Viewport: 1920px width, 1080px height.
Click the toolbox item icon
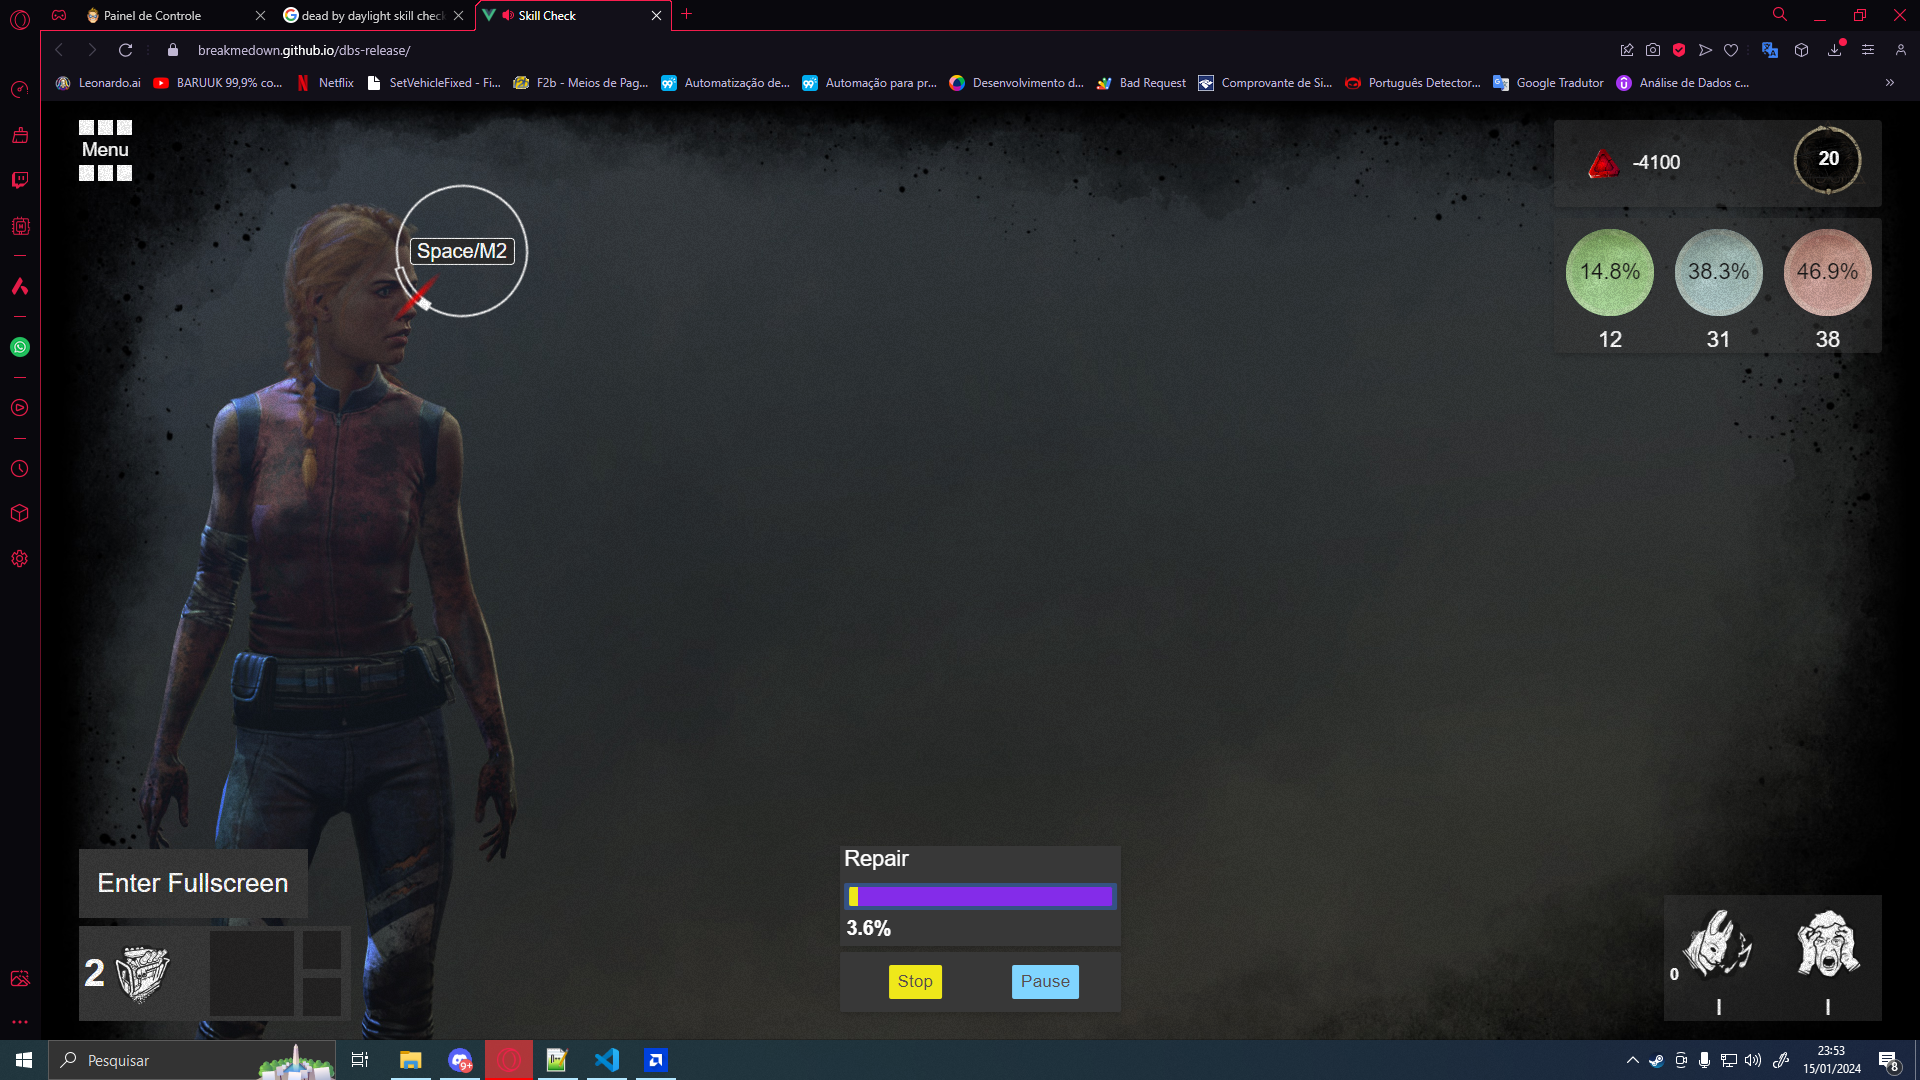pyautogui.click(x=142, y=973)
